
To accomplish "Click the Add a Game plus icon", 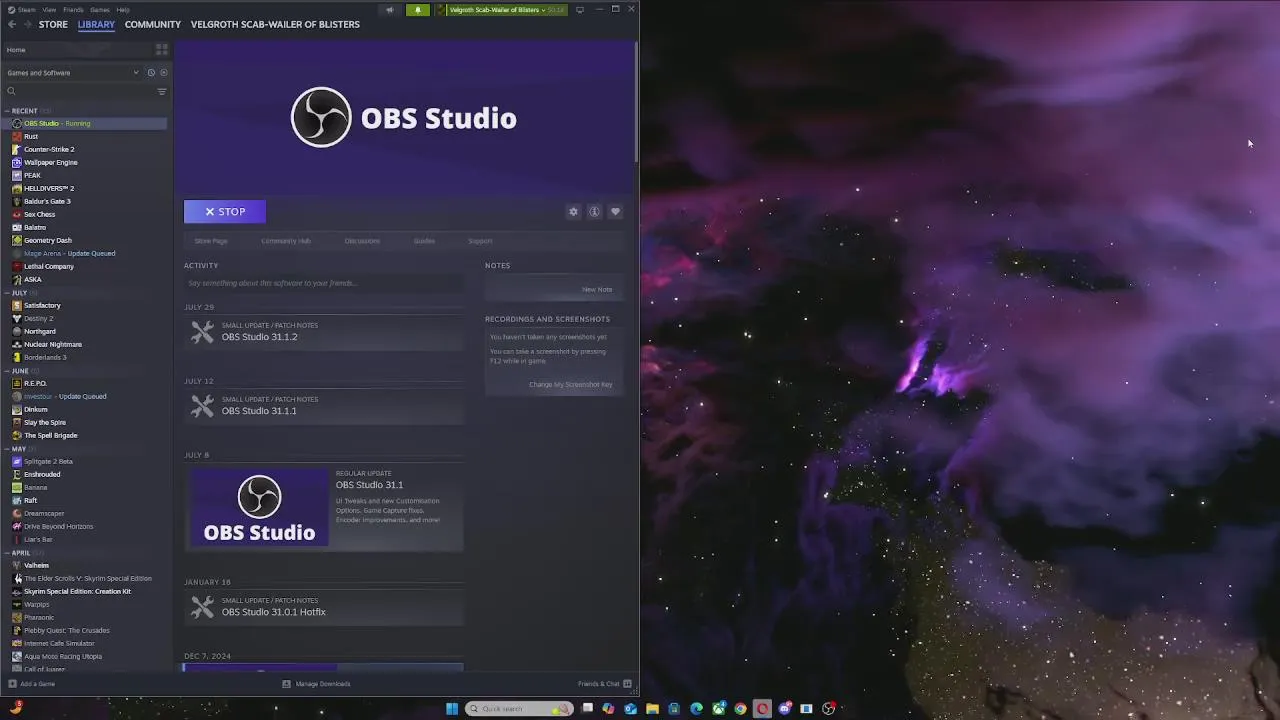I will click(x=12, y=684).
